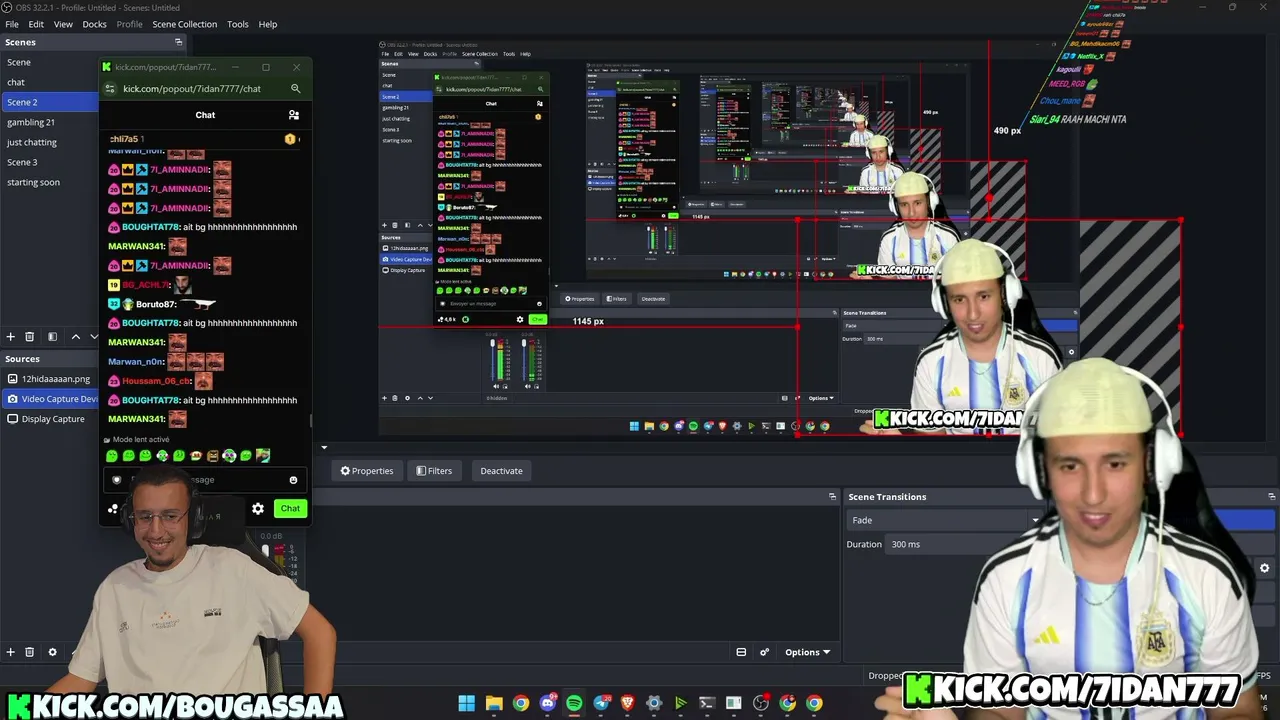Click the Deactivate button
1280x720 pixels.
(501, 471)
